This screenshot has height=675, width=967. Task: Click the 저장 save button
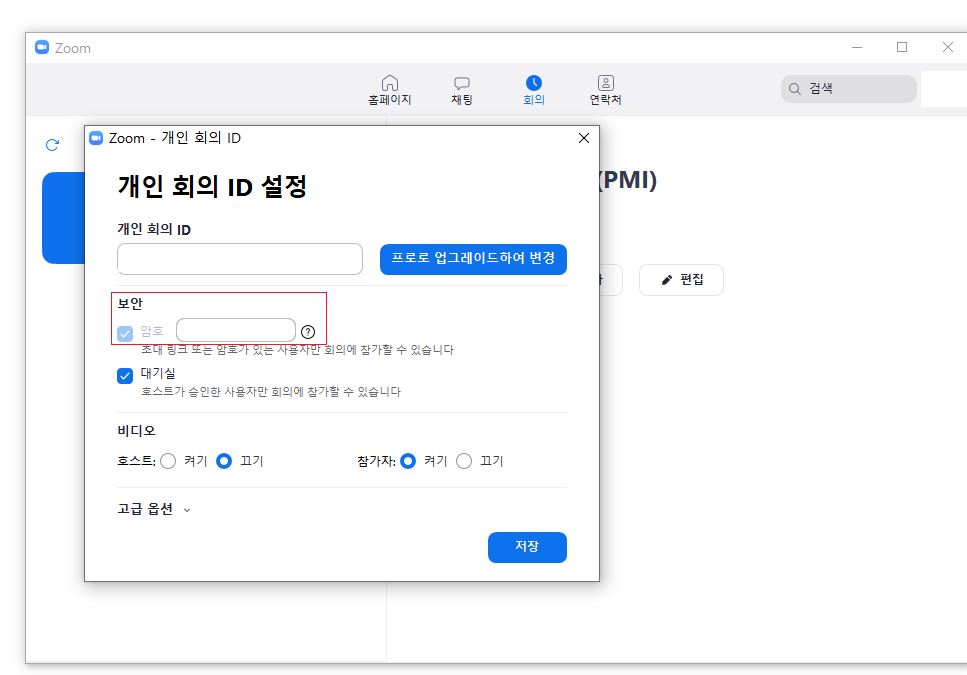point(527,547)
